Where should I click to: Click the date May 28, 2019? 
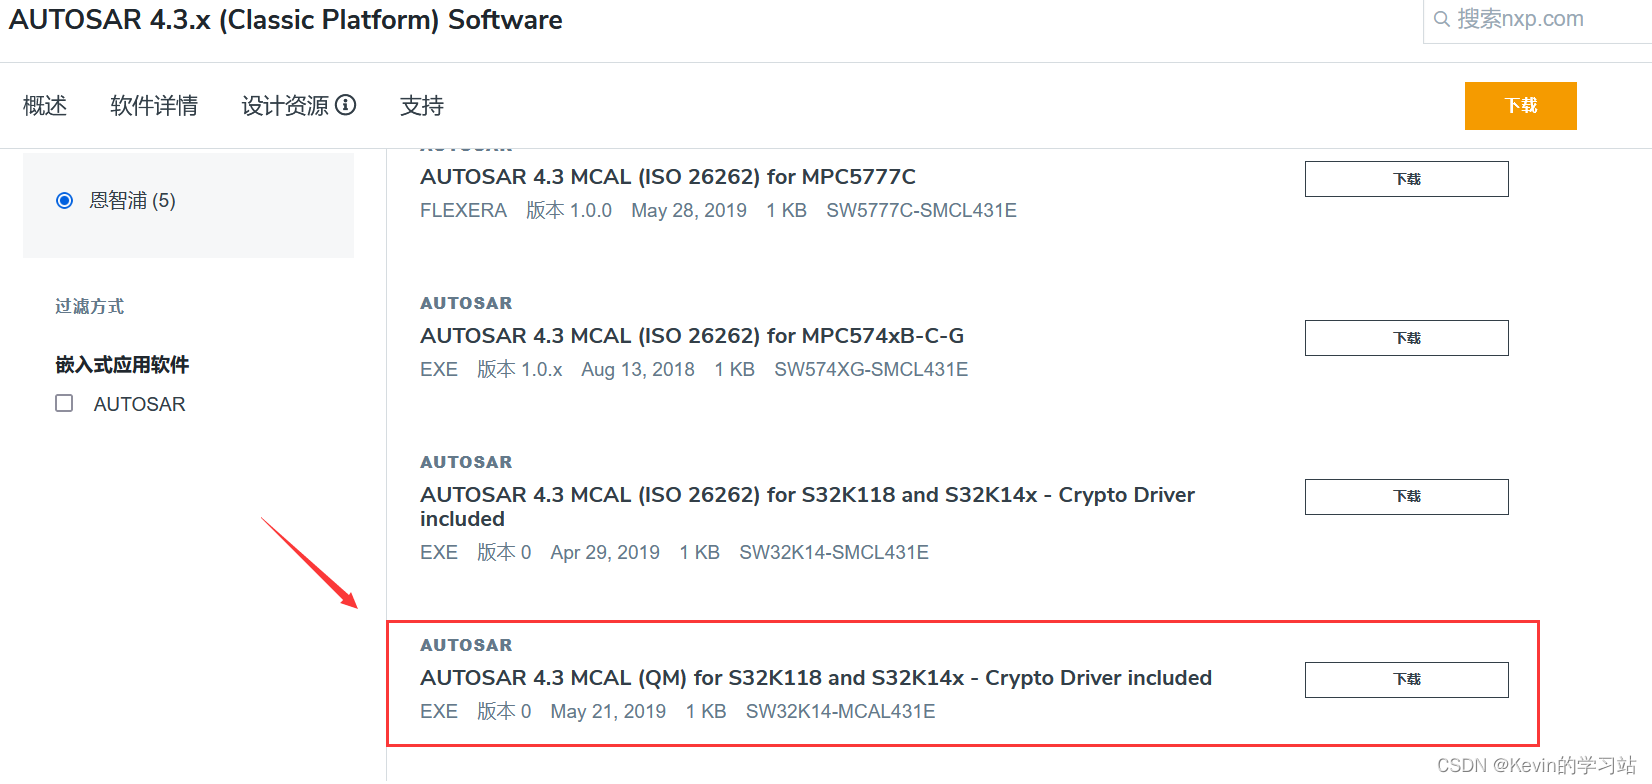tap(689, 210)
